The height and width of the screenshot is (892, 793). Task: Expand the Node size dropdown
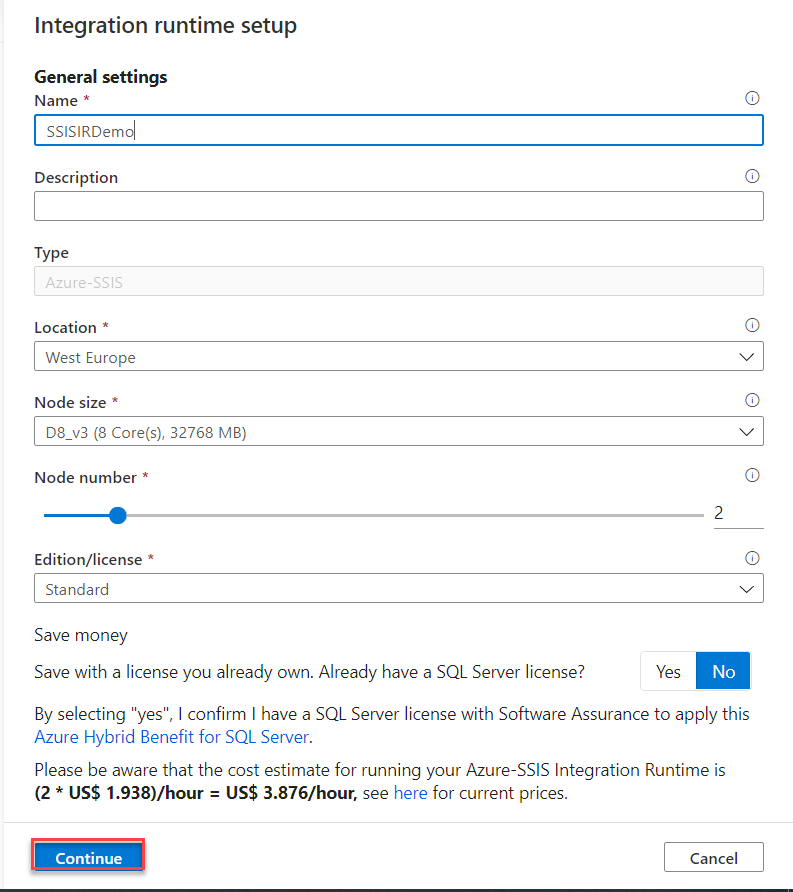746,431
